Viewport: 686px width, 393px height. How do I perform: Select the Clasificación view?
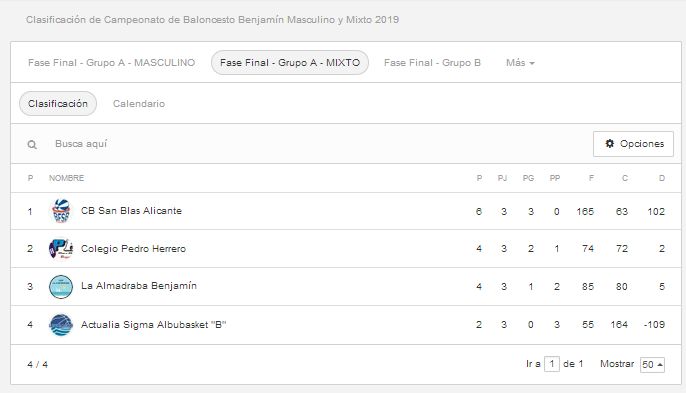(x=58, y=104)
